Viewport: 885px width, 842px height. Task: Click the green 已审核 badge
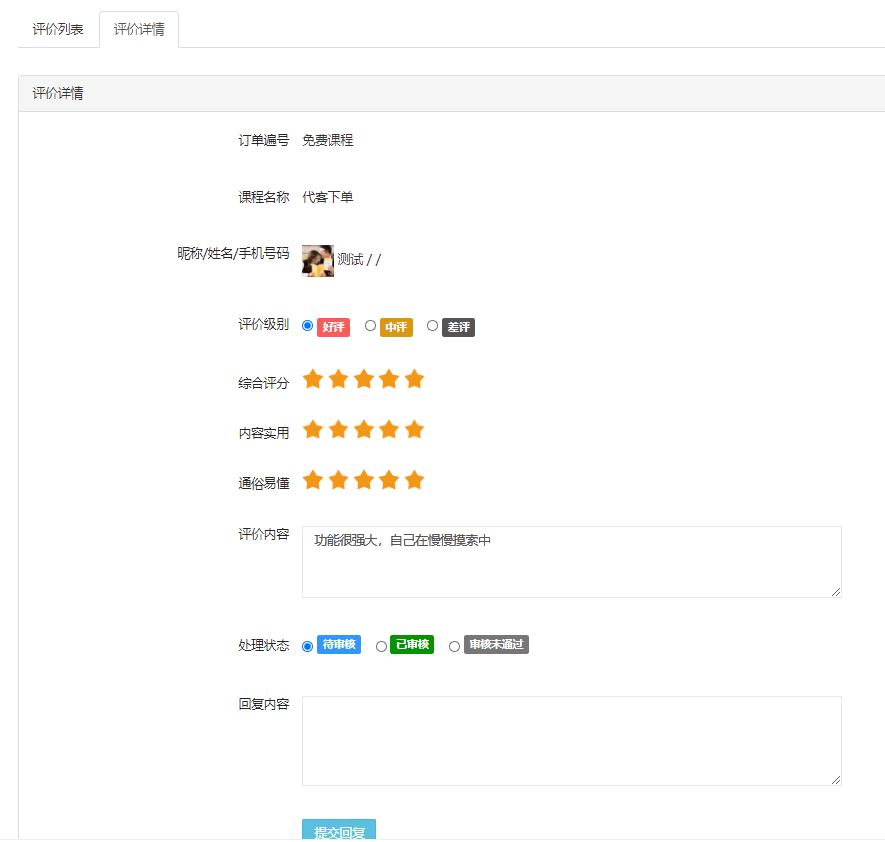click(x=412, y=644)
